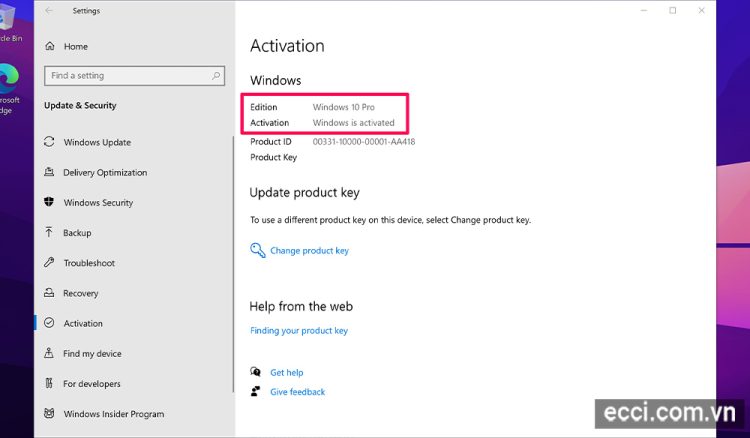Open Windows Insider Program settings

coord(113,414)
